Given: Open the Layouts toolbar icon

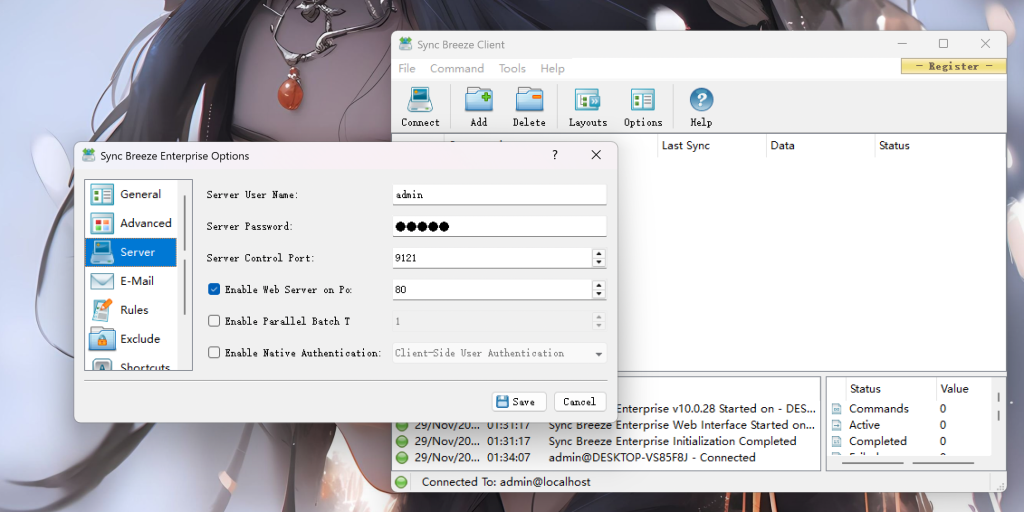Looking at the screenshot, I should (x=587, y=100).
